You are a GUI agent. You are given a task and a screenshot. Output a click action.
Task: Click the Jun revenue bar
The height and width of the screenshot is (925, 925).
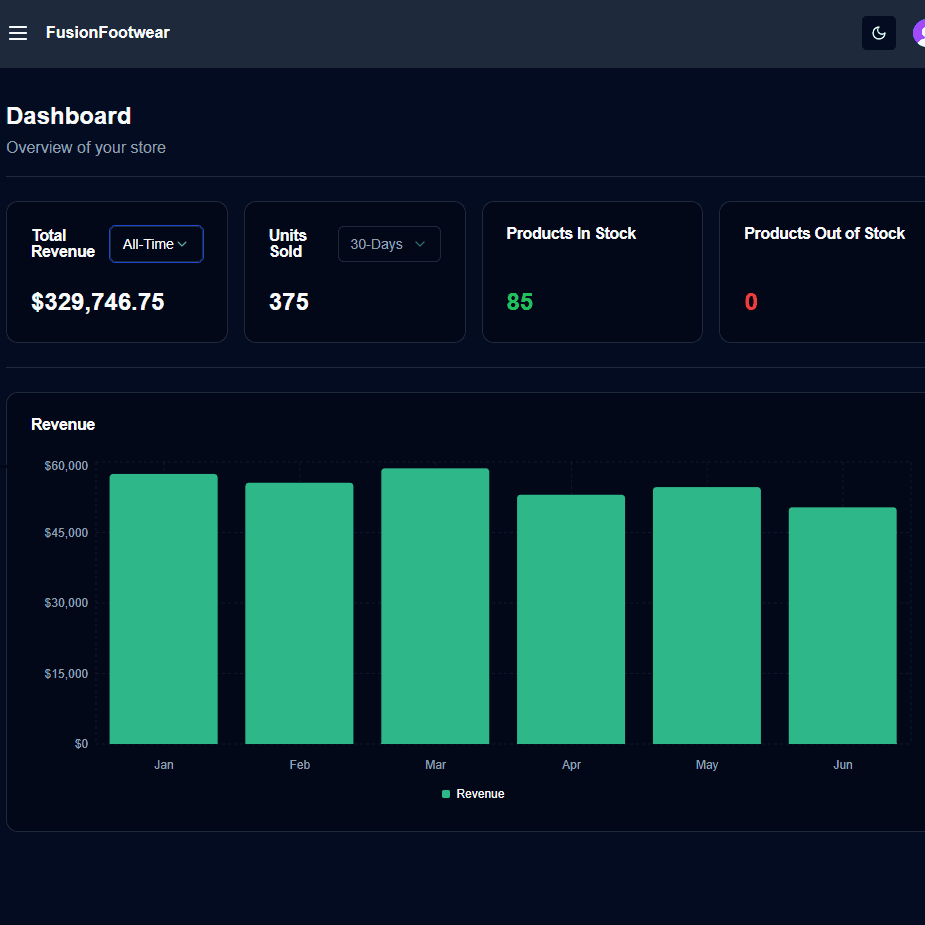point(842,625)
